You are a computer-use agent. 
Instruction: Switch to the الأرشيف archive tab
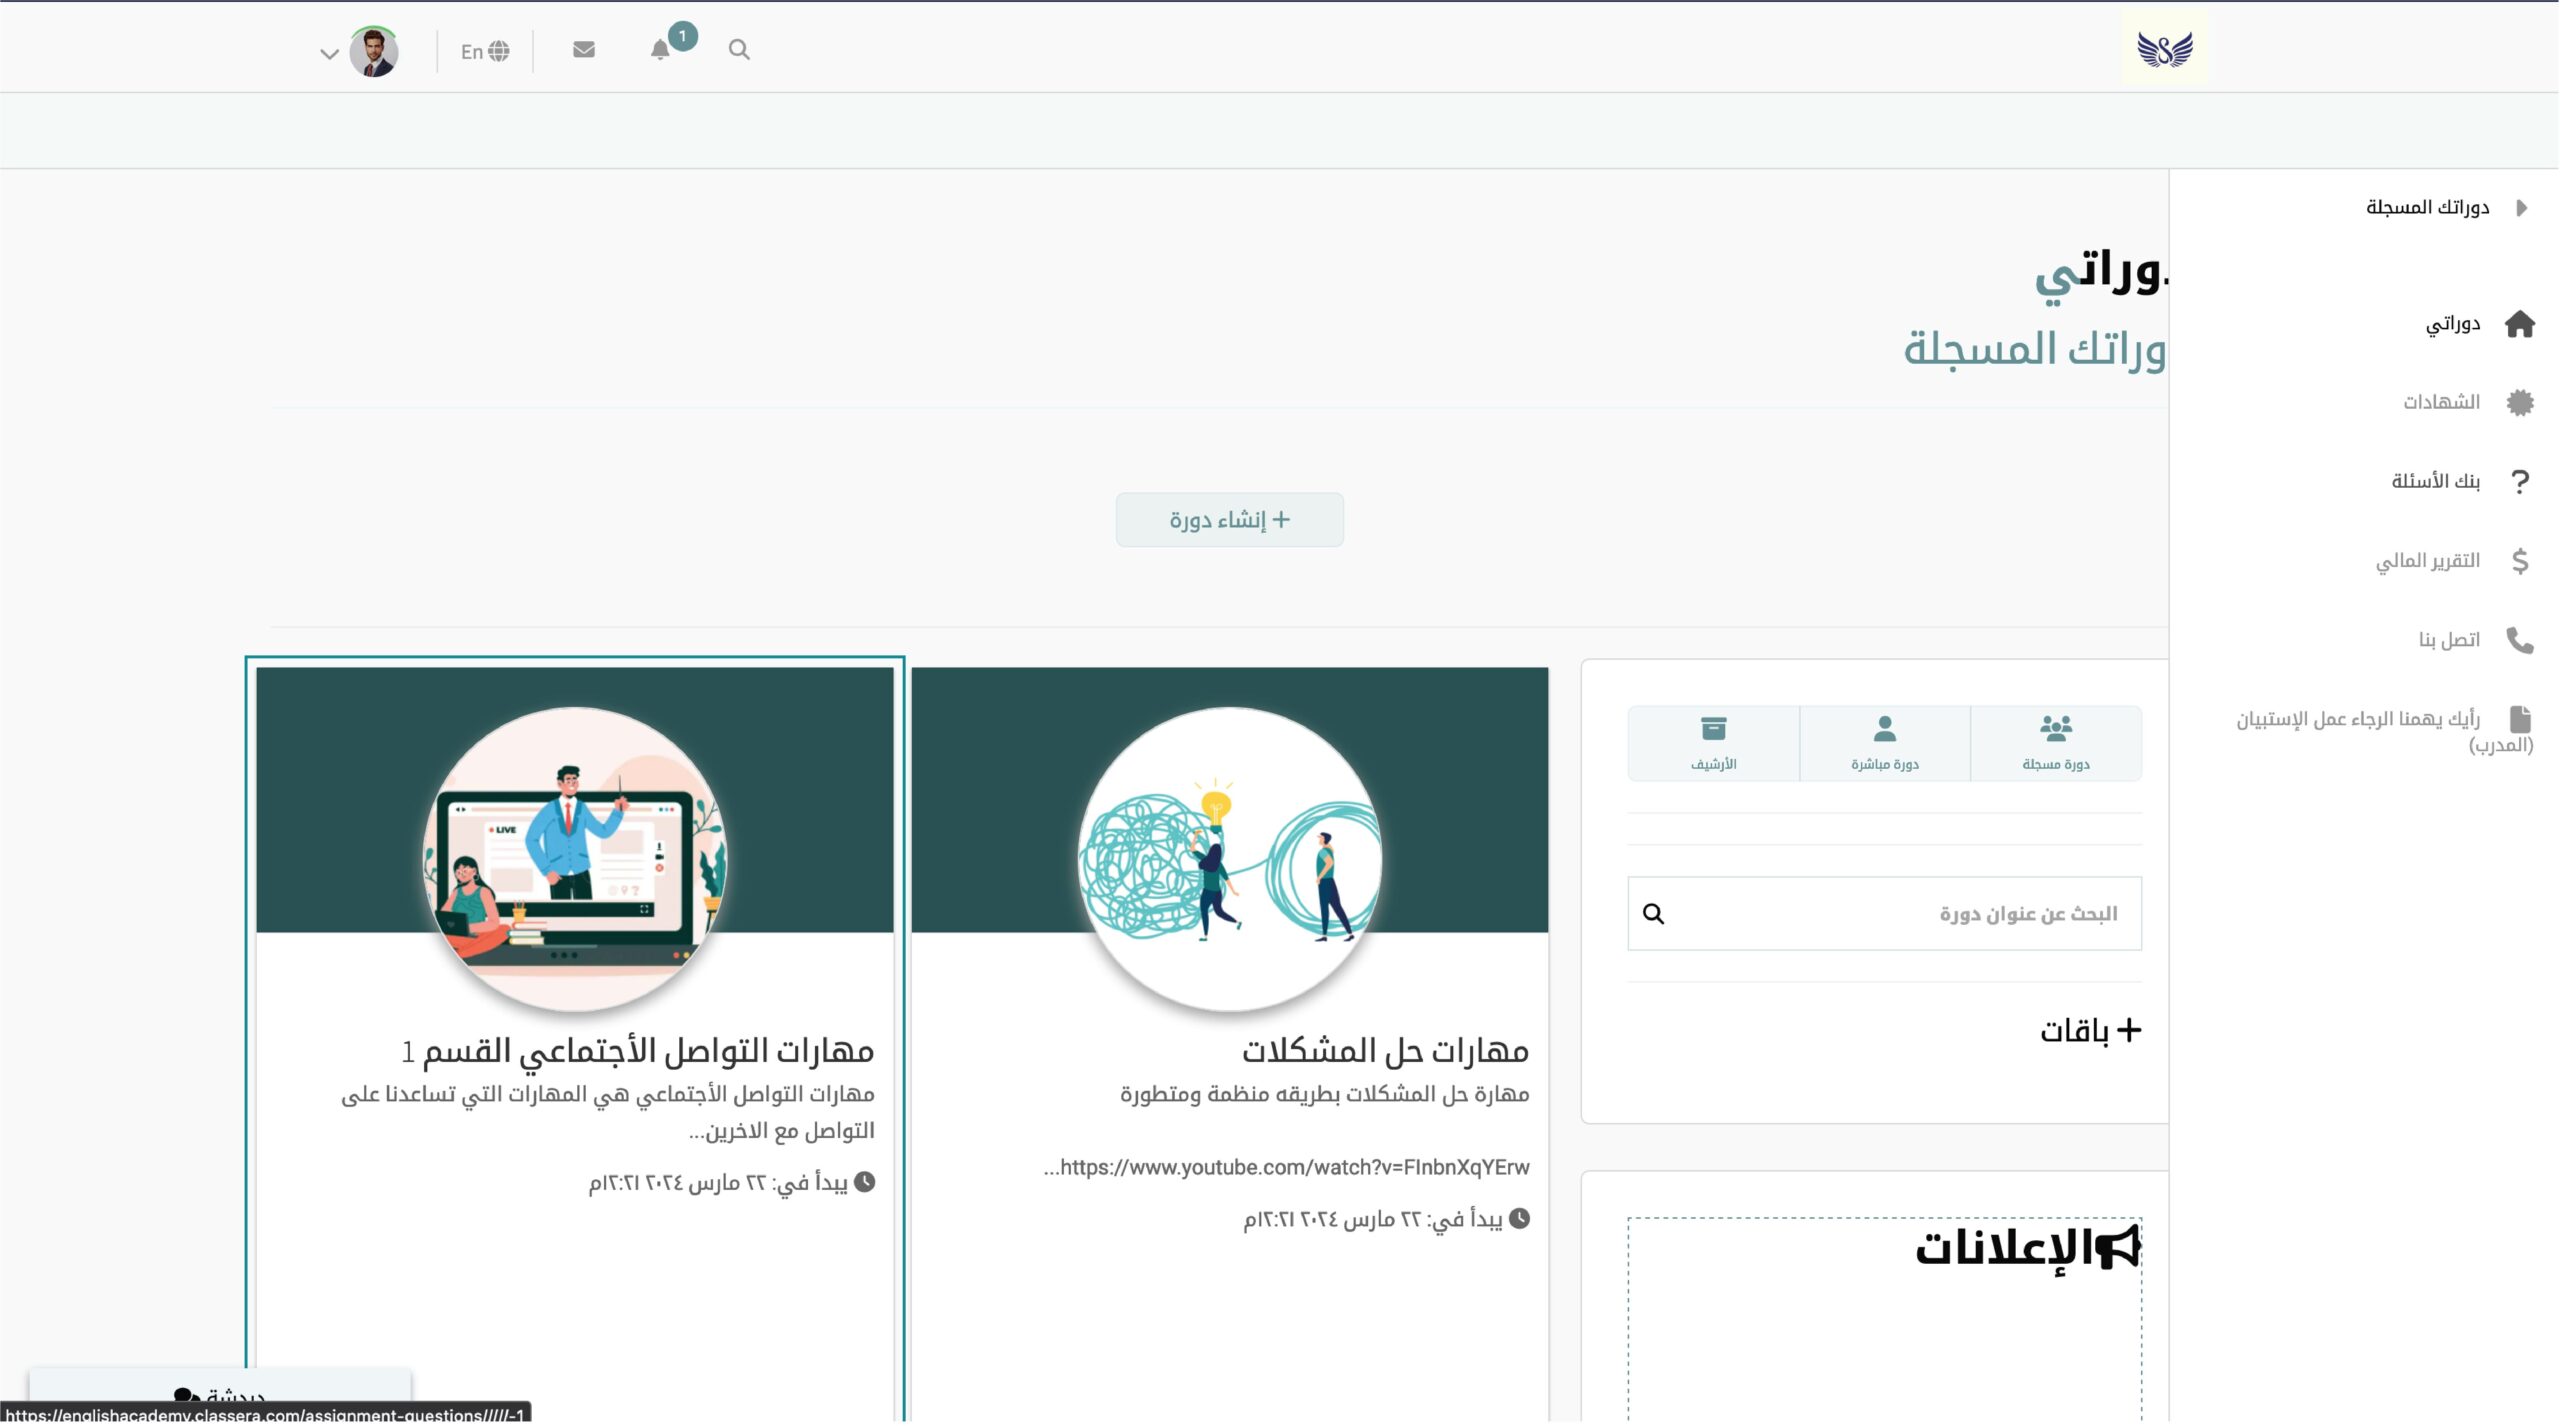click(x=1713, y=743)
